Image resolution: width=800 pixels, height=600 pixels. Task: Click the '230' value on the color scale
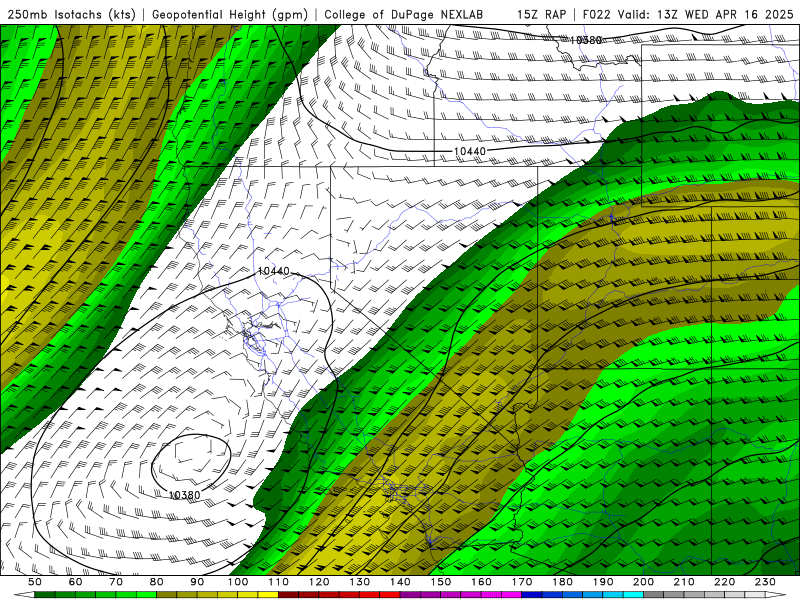pos(765,582)
